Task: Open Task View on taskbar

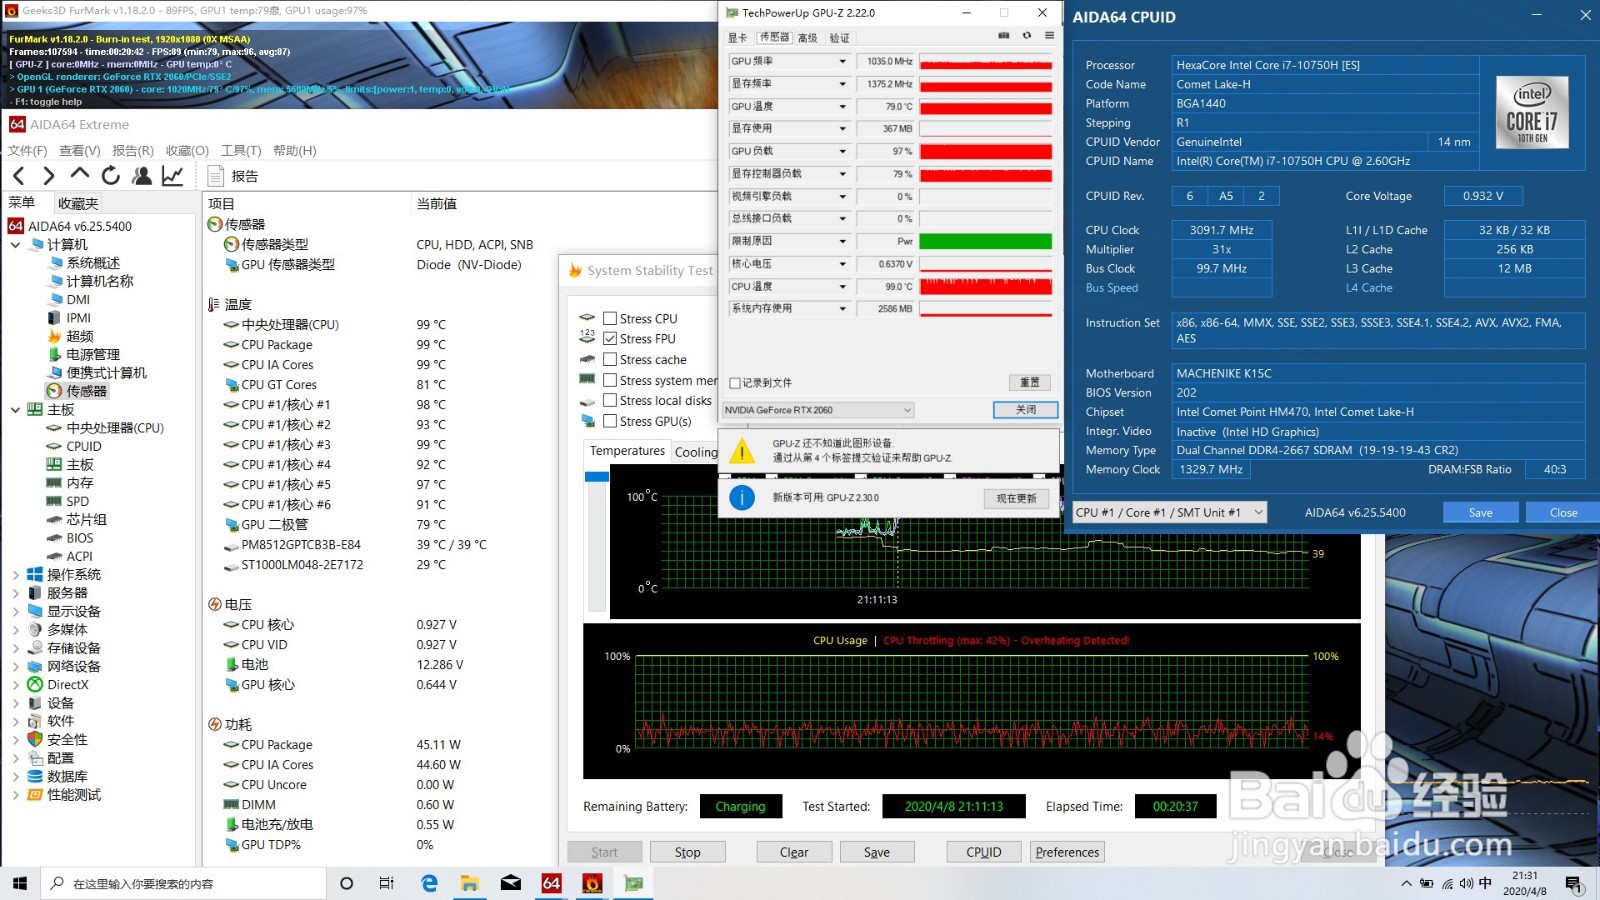Action: tap(387, 883)
